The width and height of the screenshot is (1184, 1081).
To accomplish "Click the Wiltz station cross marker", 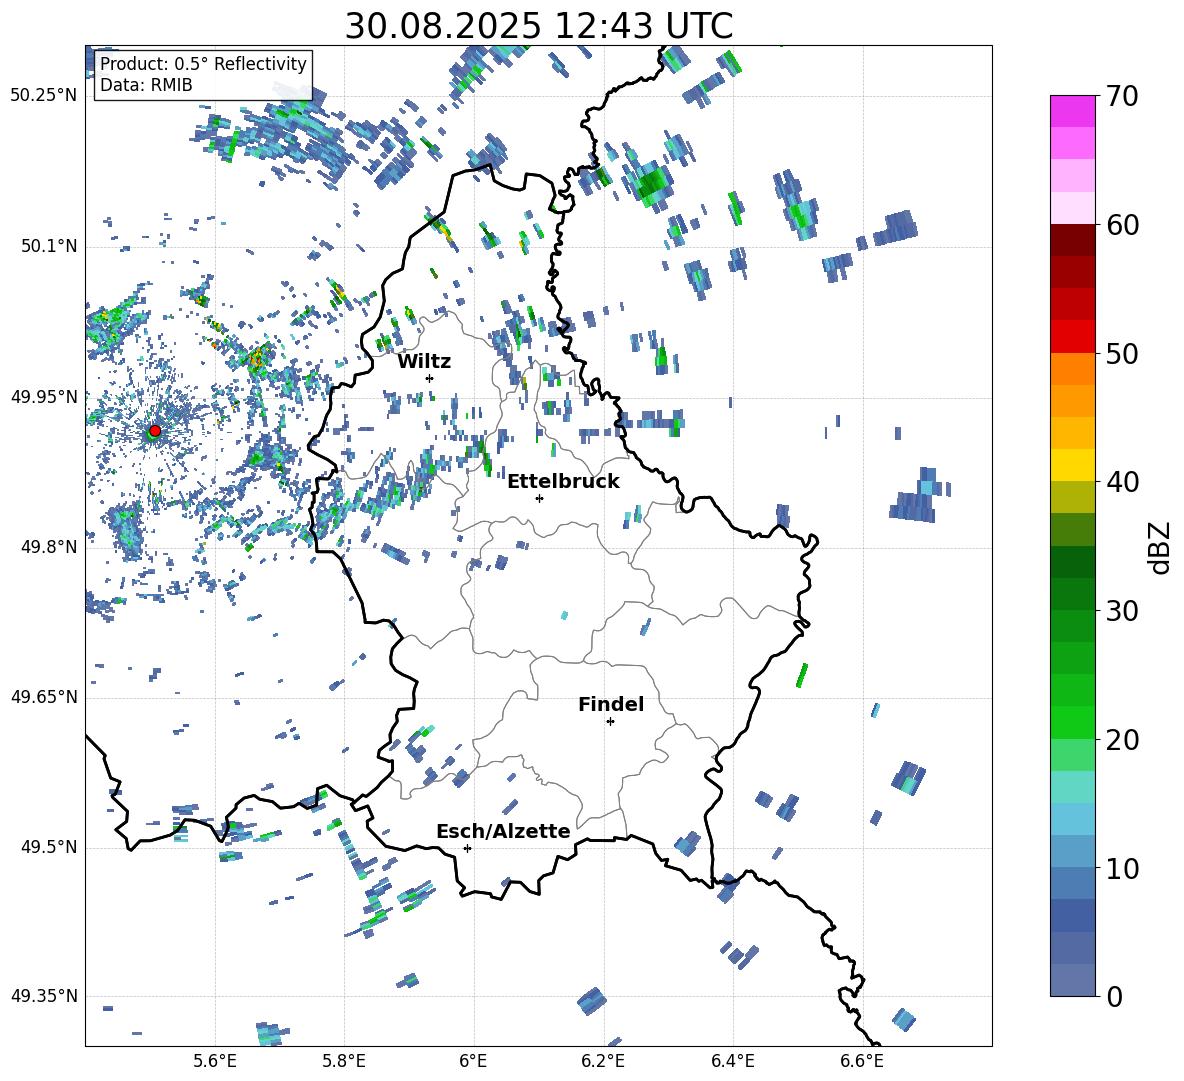I will tap(430, 378).
